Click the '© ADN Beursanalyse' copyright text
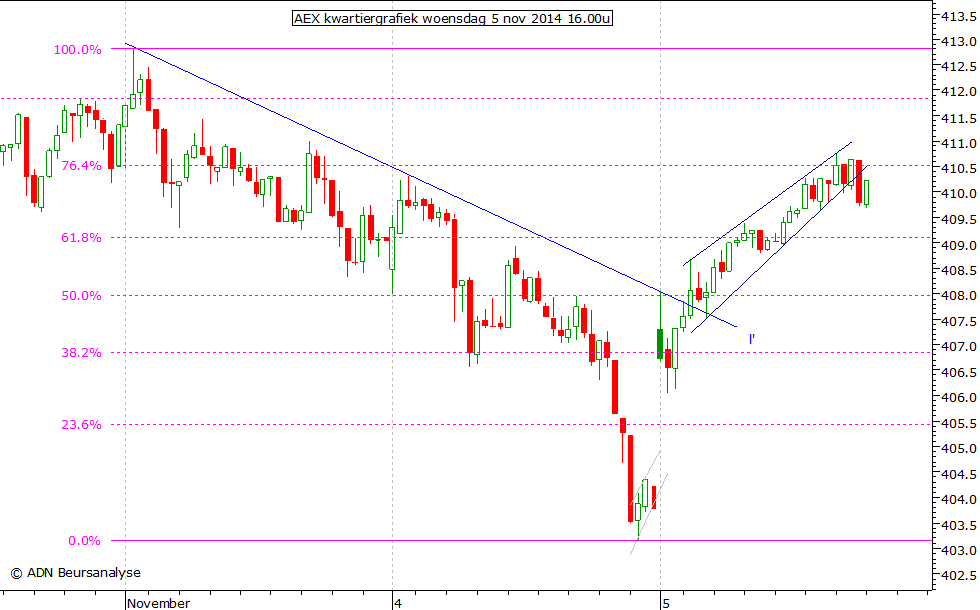 [76, 572]
